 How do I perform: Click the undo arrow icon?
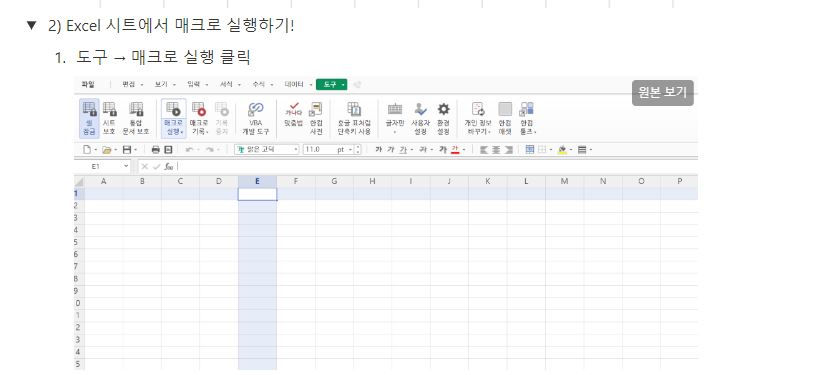click(x=189, y=150)
